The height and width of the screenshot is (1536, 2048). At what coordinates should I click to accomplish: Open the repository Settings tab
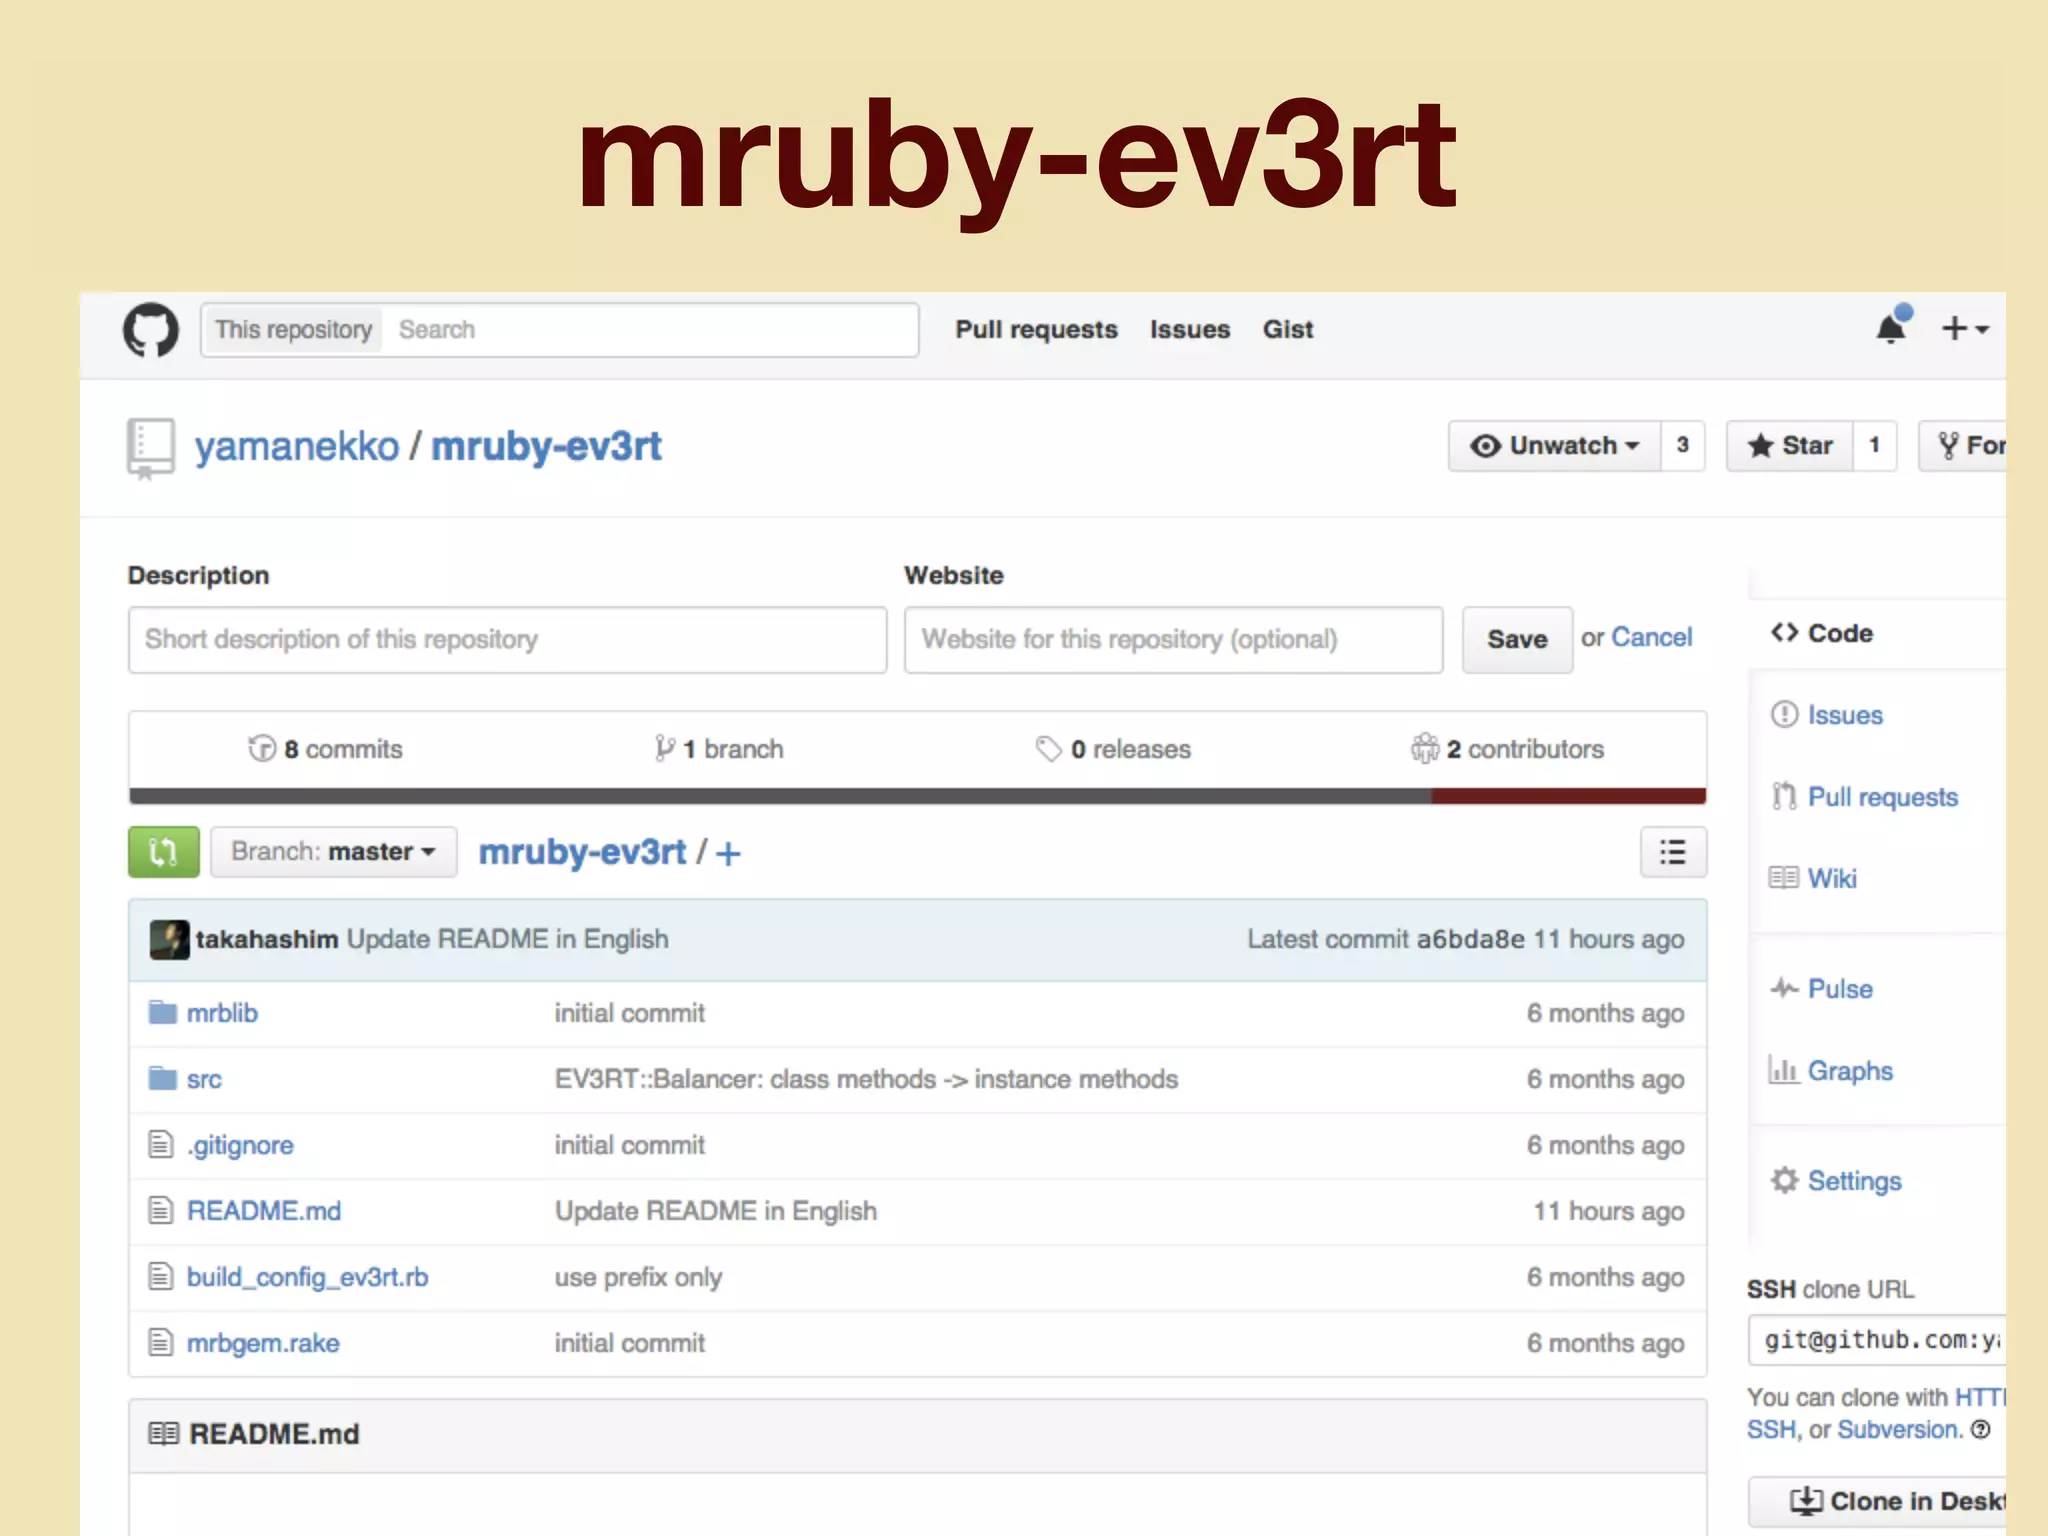pyautogui.click(x=1836, y=1181)
